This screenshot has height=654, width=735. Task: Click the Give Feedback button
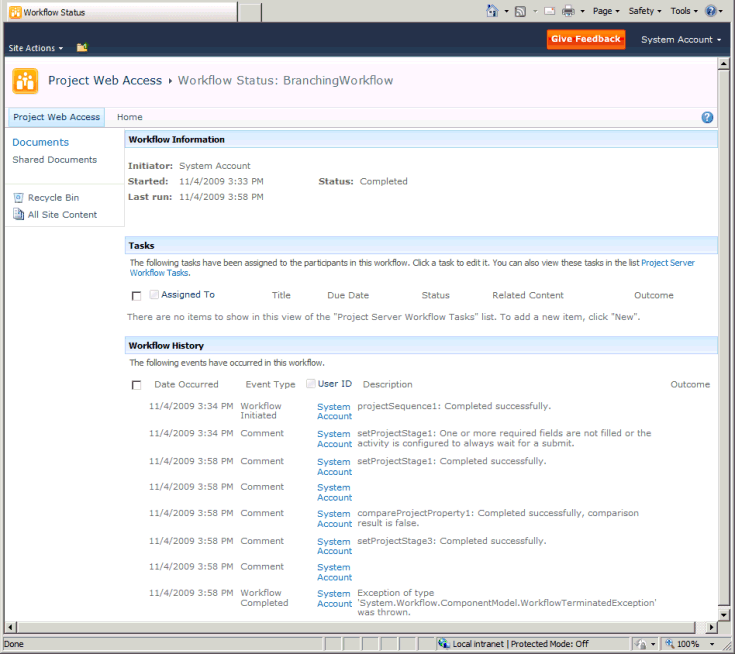coord(585,39)
